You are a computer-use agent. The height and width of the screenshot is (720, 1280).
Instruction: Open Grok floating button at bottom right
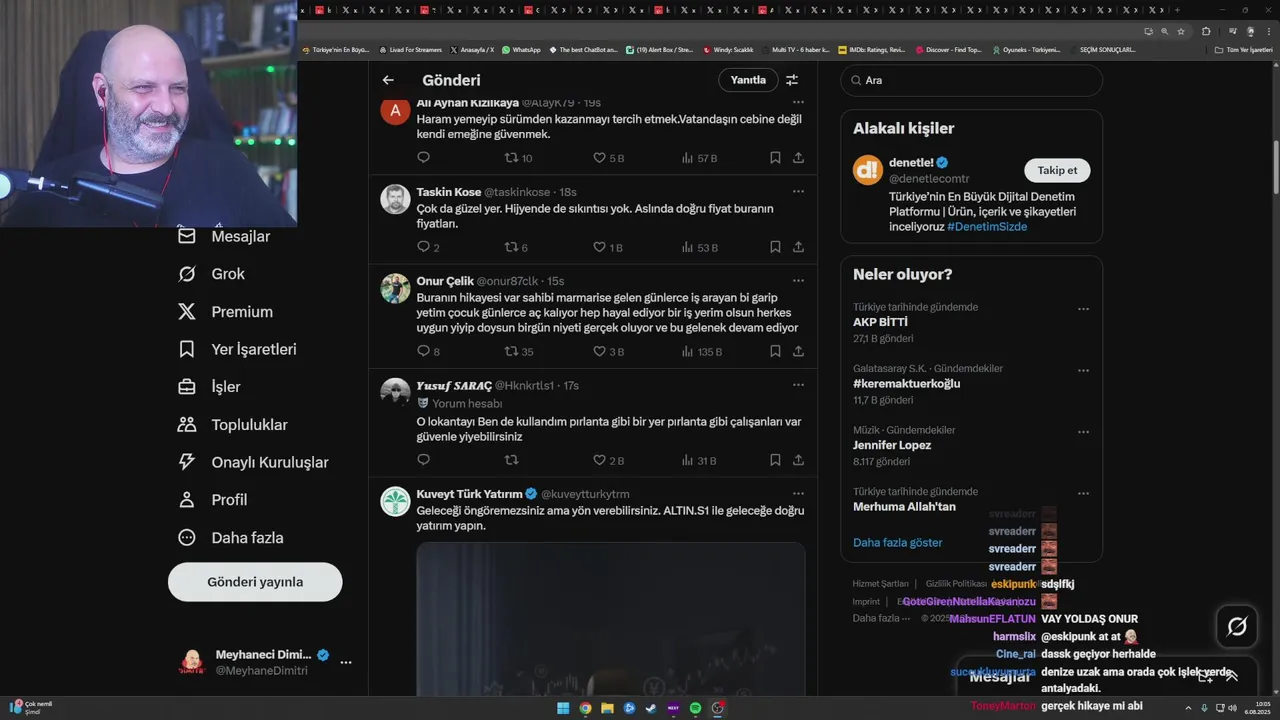(1237, 627)
